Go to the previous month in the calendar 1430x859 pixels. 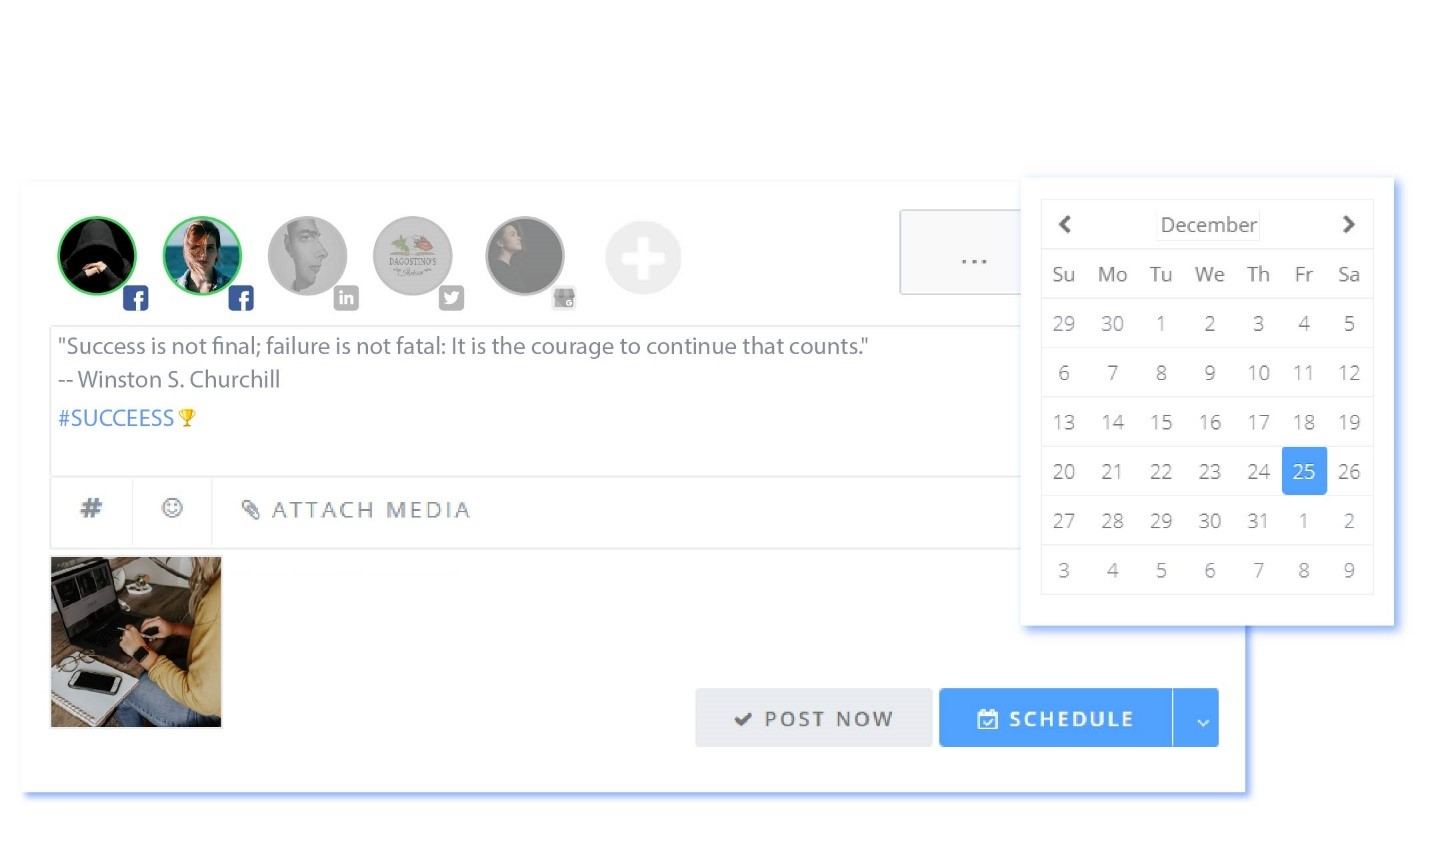pos(1064,224)
